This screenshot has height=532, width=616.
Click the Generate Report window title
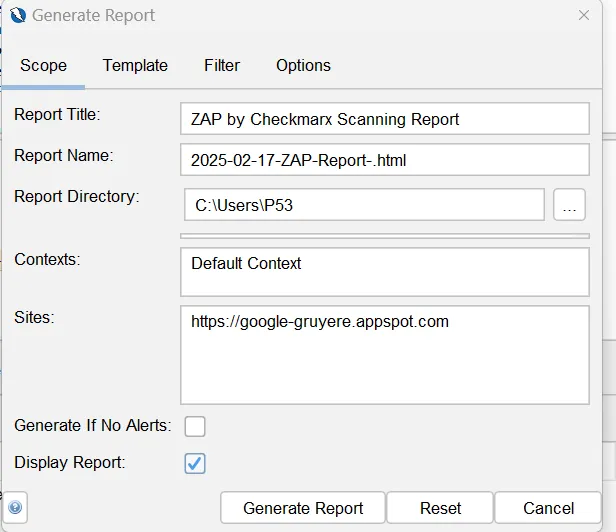tap(94, 16)
